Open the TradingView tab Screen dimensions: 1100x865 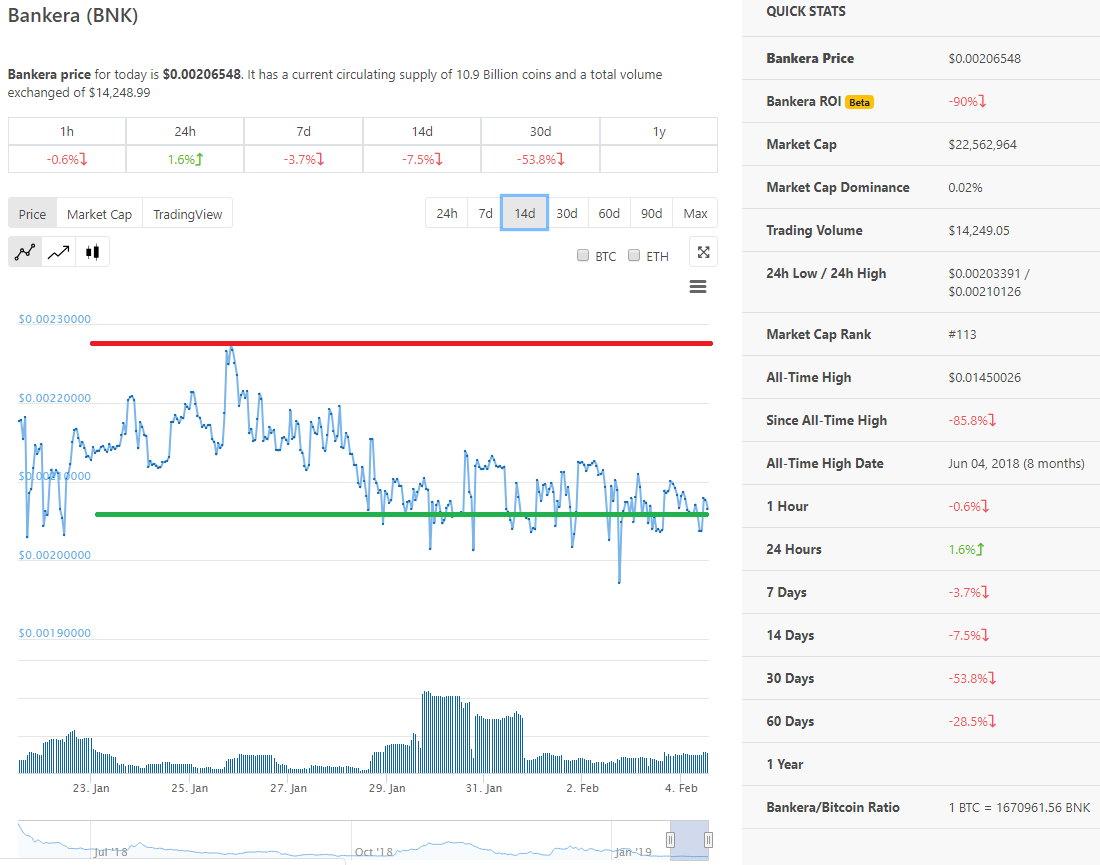pos(187,214)
